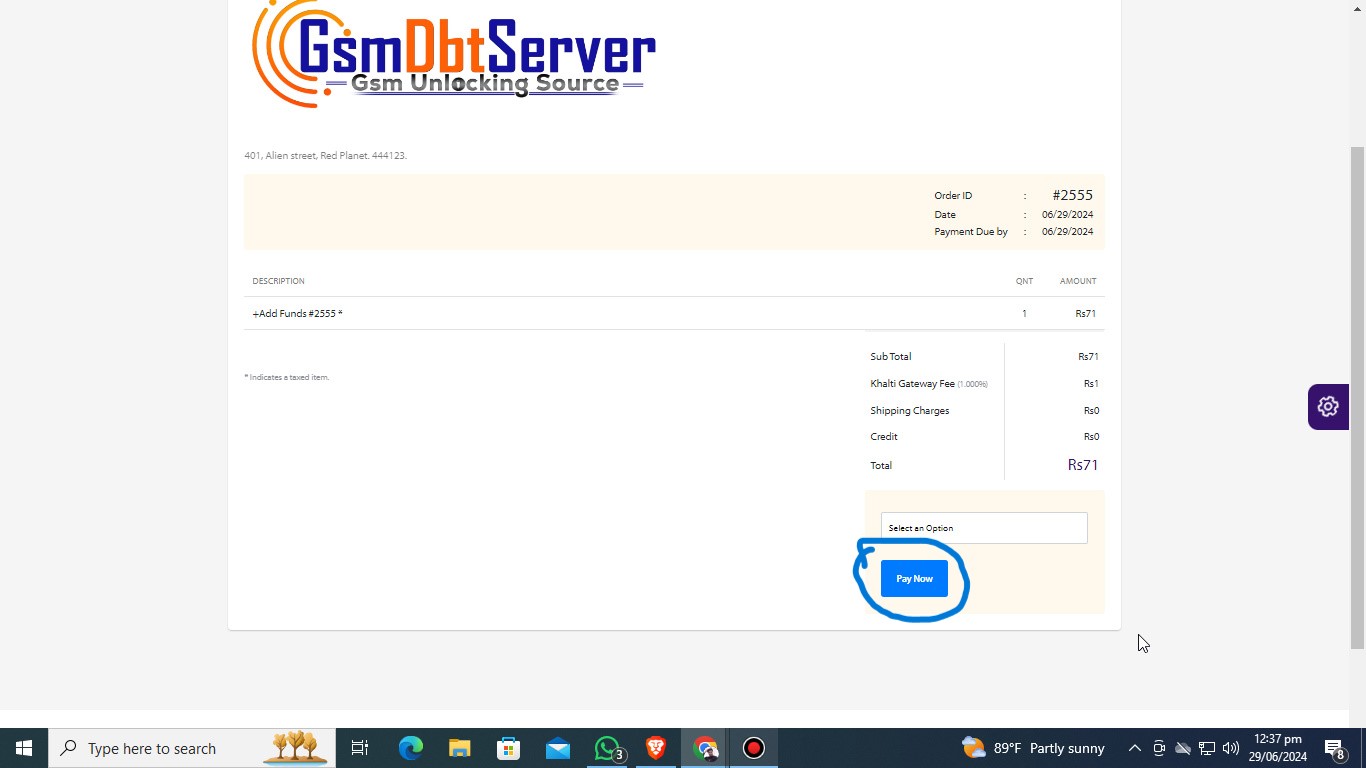1366x768 pixels.
Task: Open the purple settings gear panel
Action: pyautogui.click(x=1328, y=407)
